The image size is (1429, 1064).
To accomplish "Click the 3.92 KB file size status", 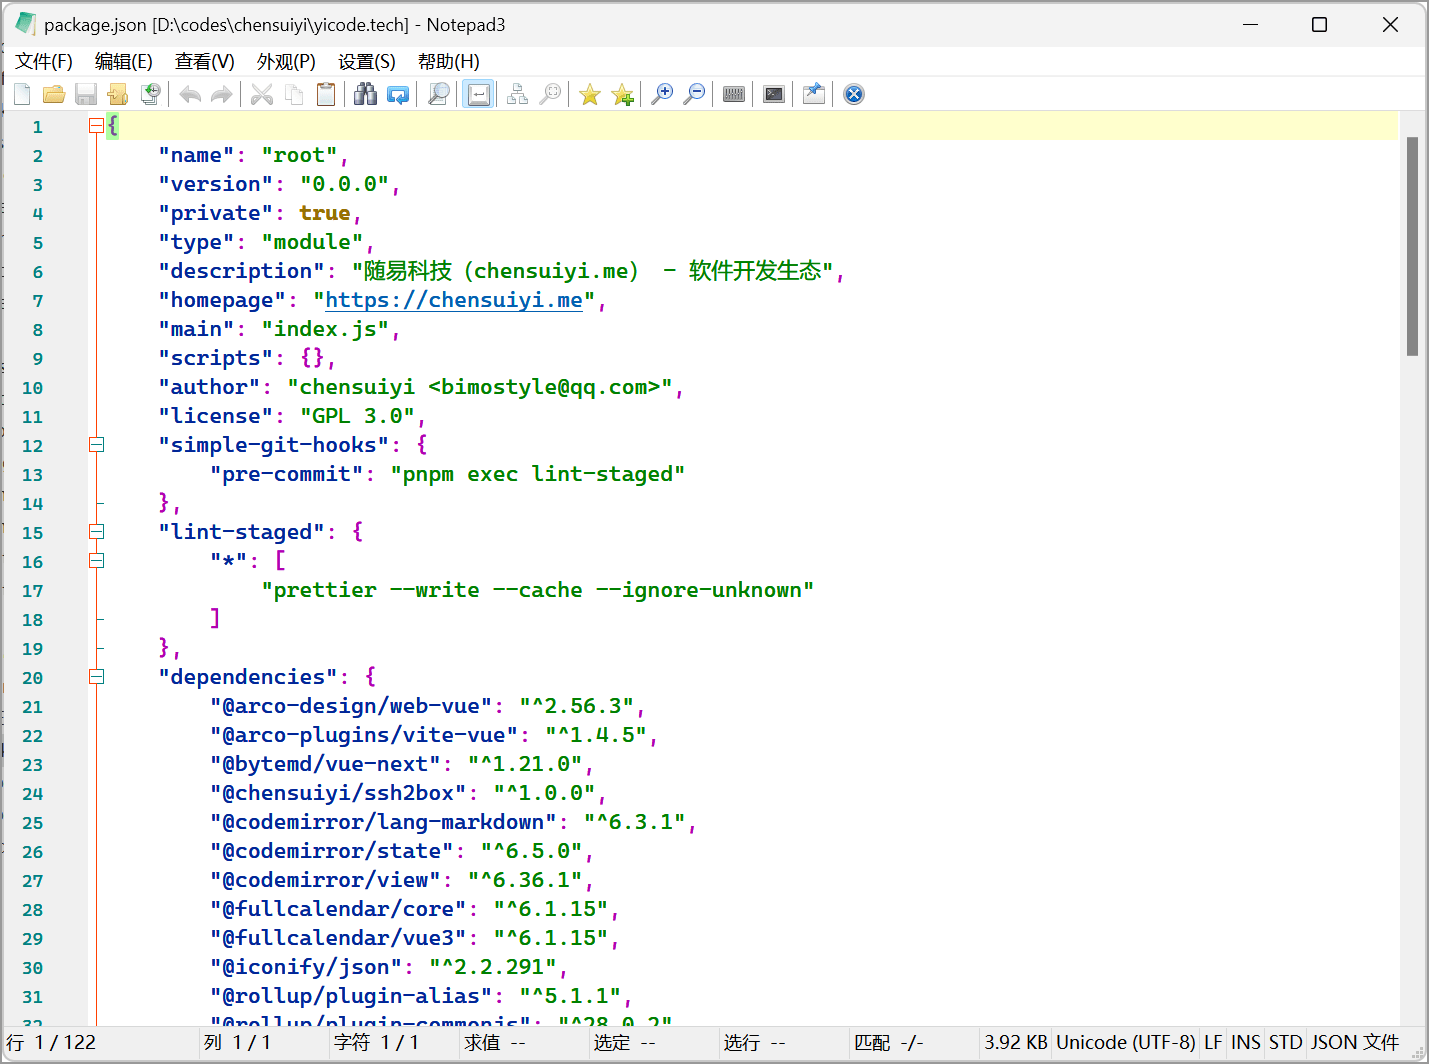I will click(1015, 1043).
